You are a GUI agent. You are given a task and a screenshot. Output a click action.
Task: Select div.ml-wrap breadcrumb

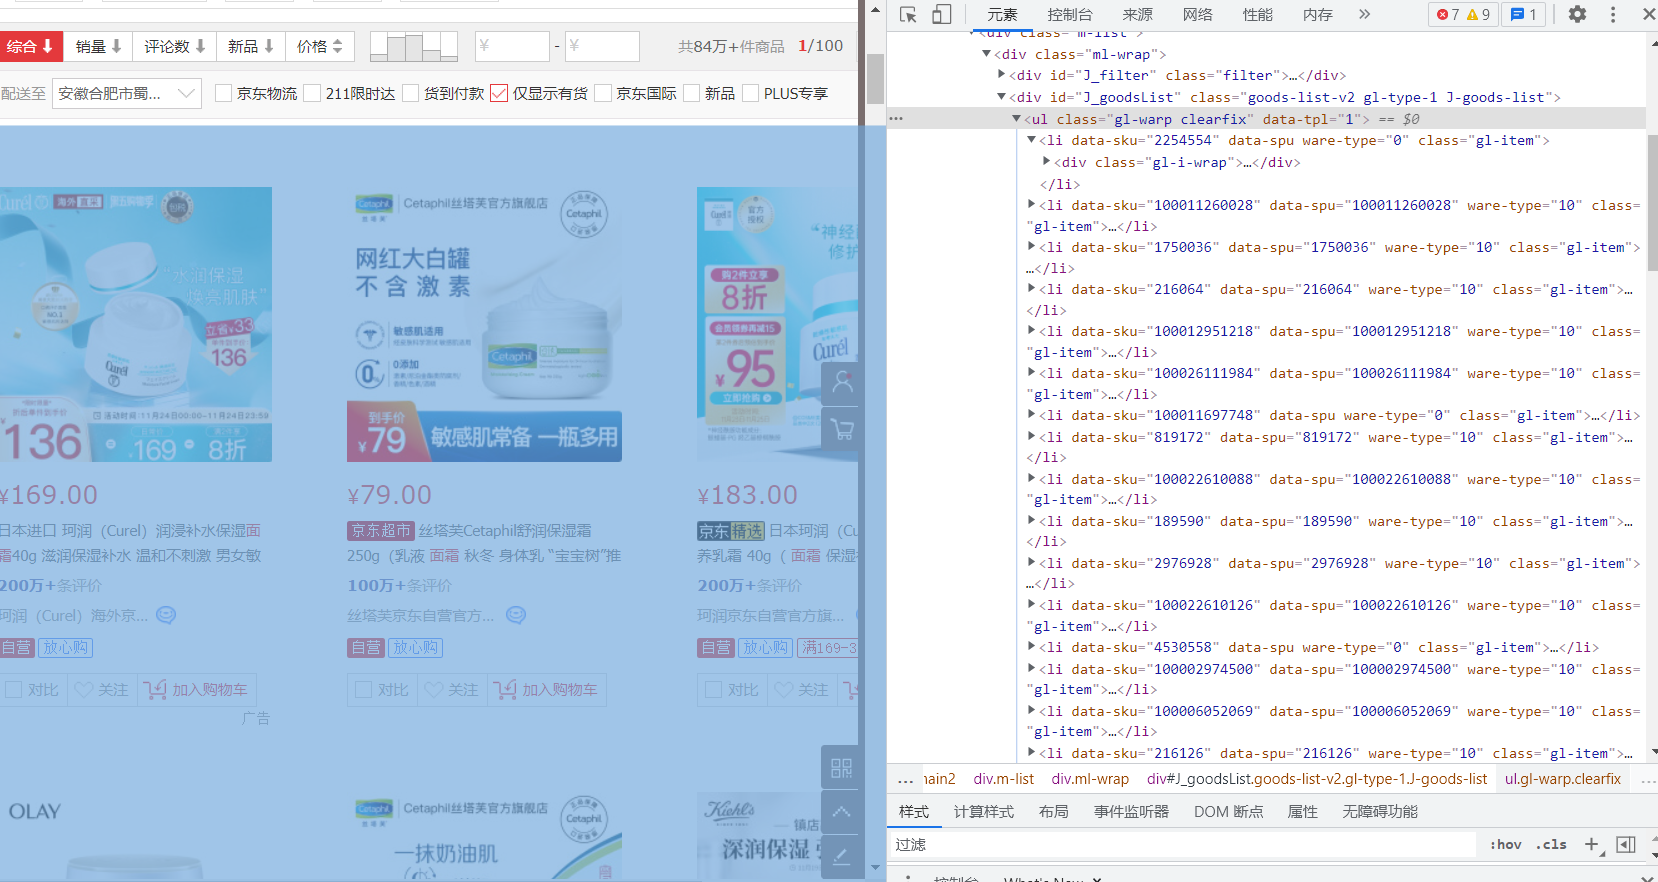1090,779
